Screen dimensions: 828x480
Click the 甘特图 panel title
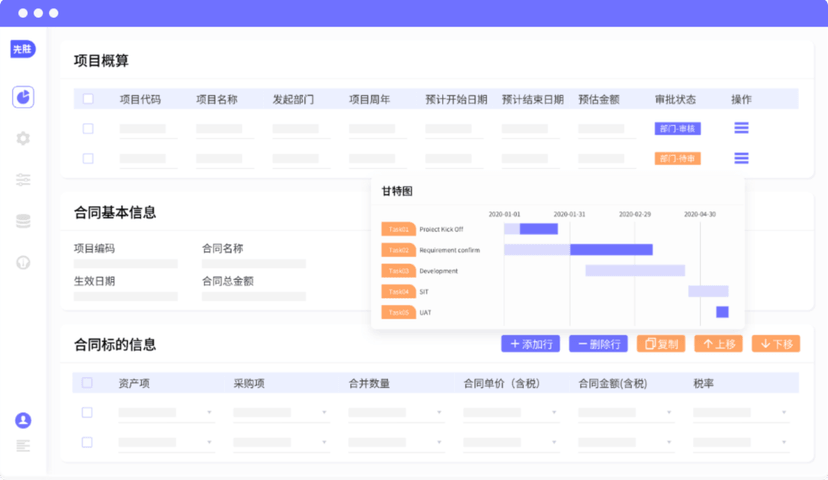click(x=397, y=191)
